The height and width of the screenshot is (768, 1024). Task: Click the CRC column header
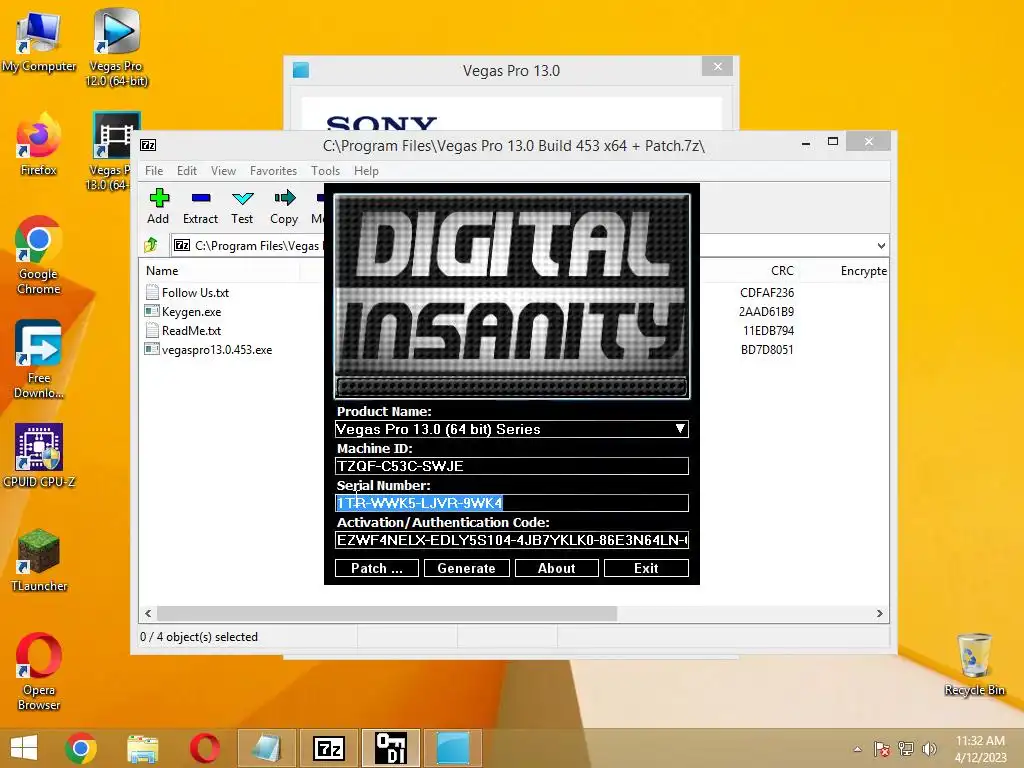pyautogui.click(x=782, y=270)
